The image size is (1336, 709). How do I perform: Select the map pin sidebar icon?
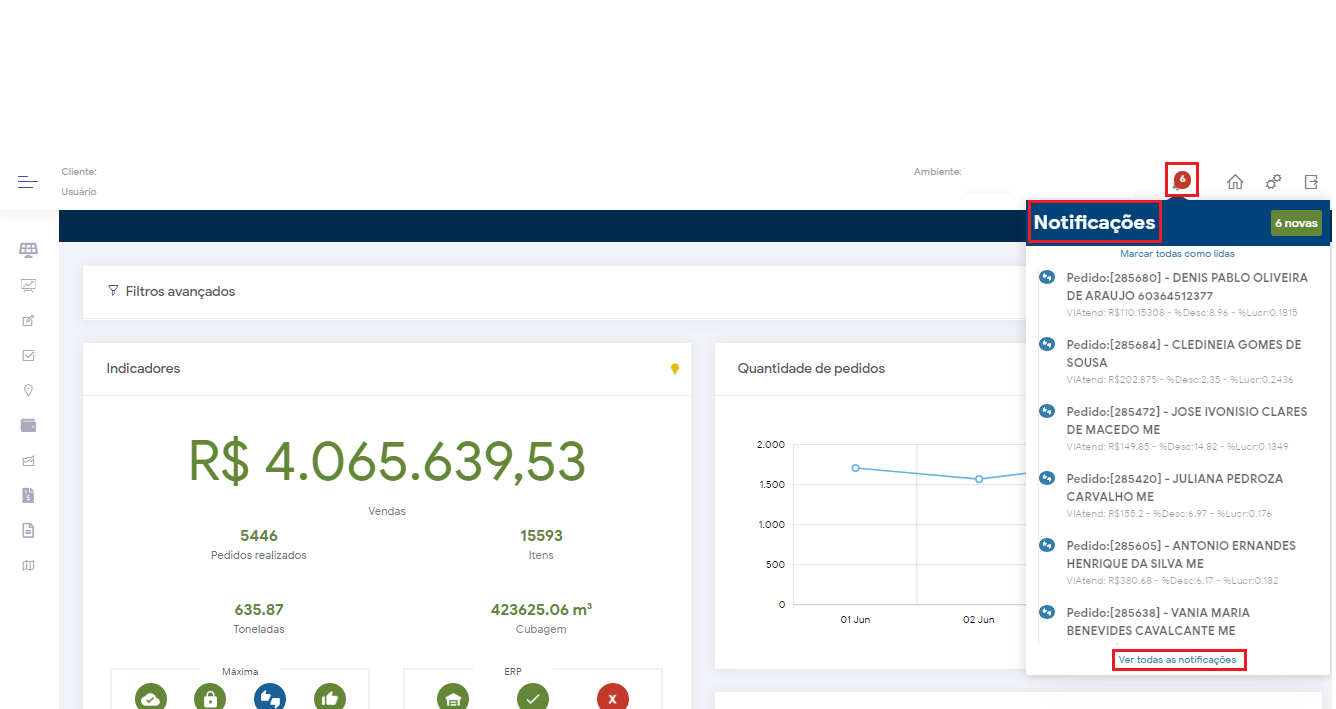coord(28,390)
